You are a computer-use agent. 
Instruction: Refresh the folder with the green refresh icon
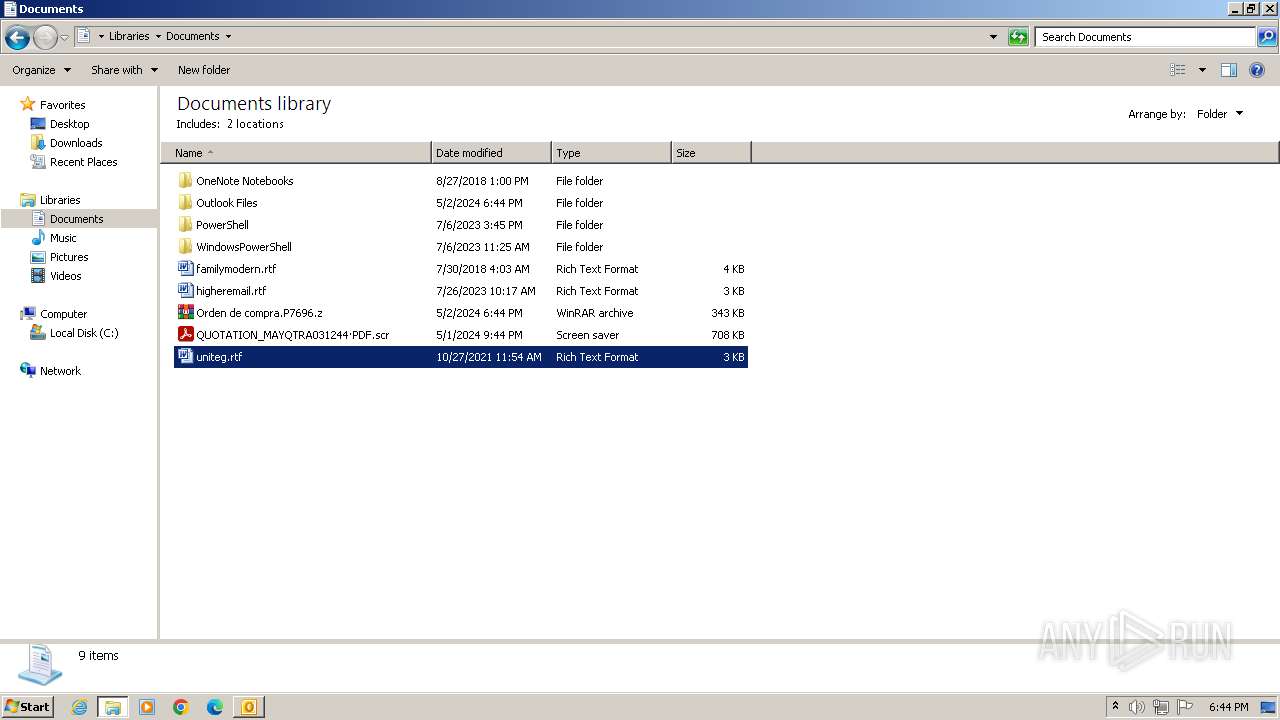pos(1018,37)
